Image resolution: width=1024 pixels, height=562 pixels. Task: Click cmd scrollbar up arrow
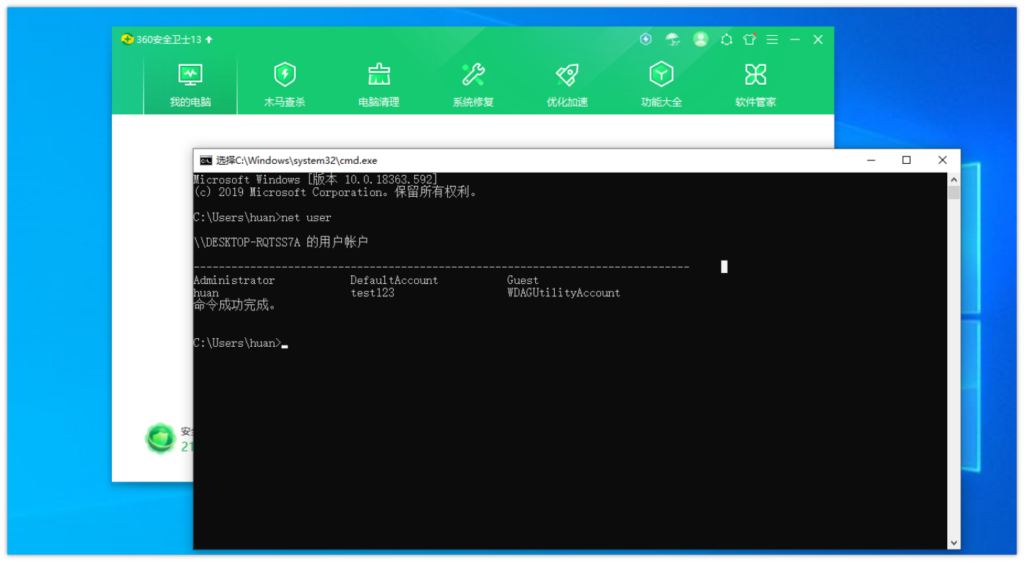click(x=953, y=180)
